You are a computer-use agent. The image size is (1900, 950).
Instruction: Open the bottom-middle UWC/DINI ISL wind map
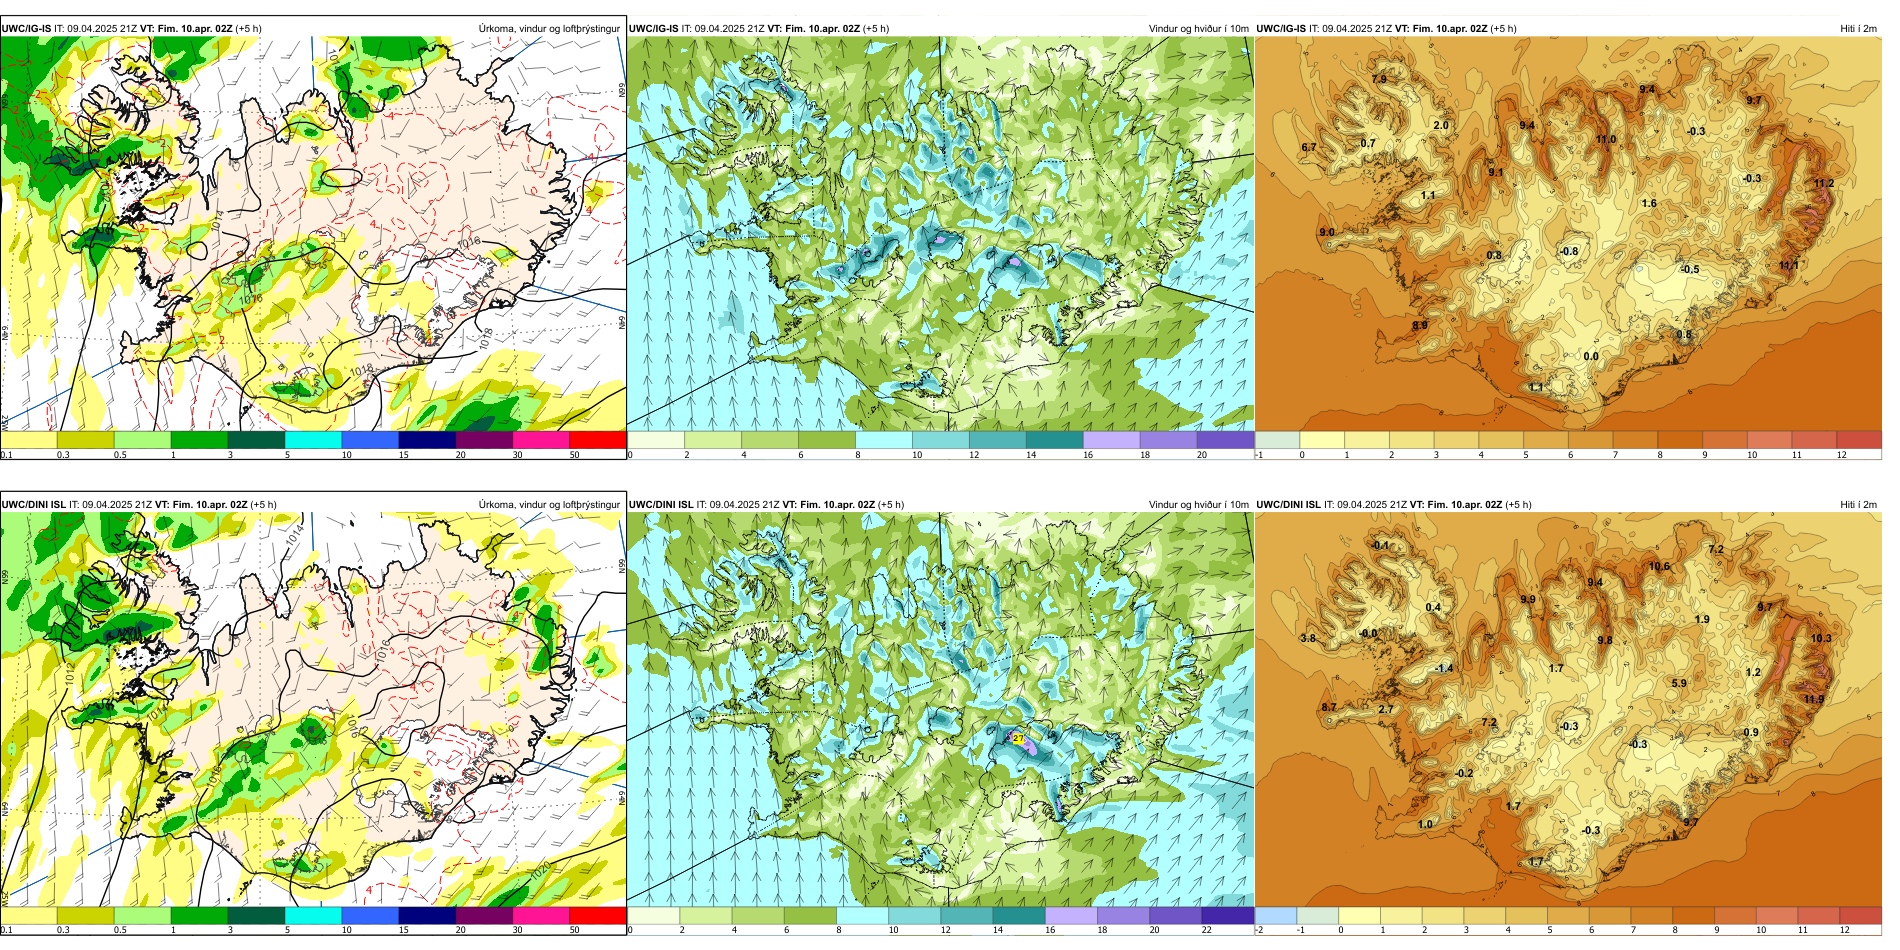click(x=940, y=709)
